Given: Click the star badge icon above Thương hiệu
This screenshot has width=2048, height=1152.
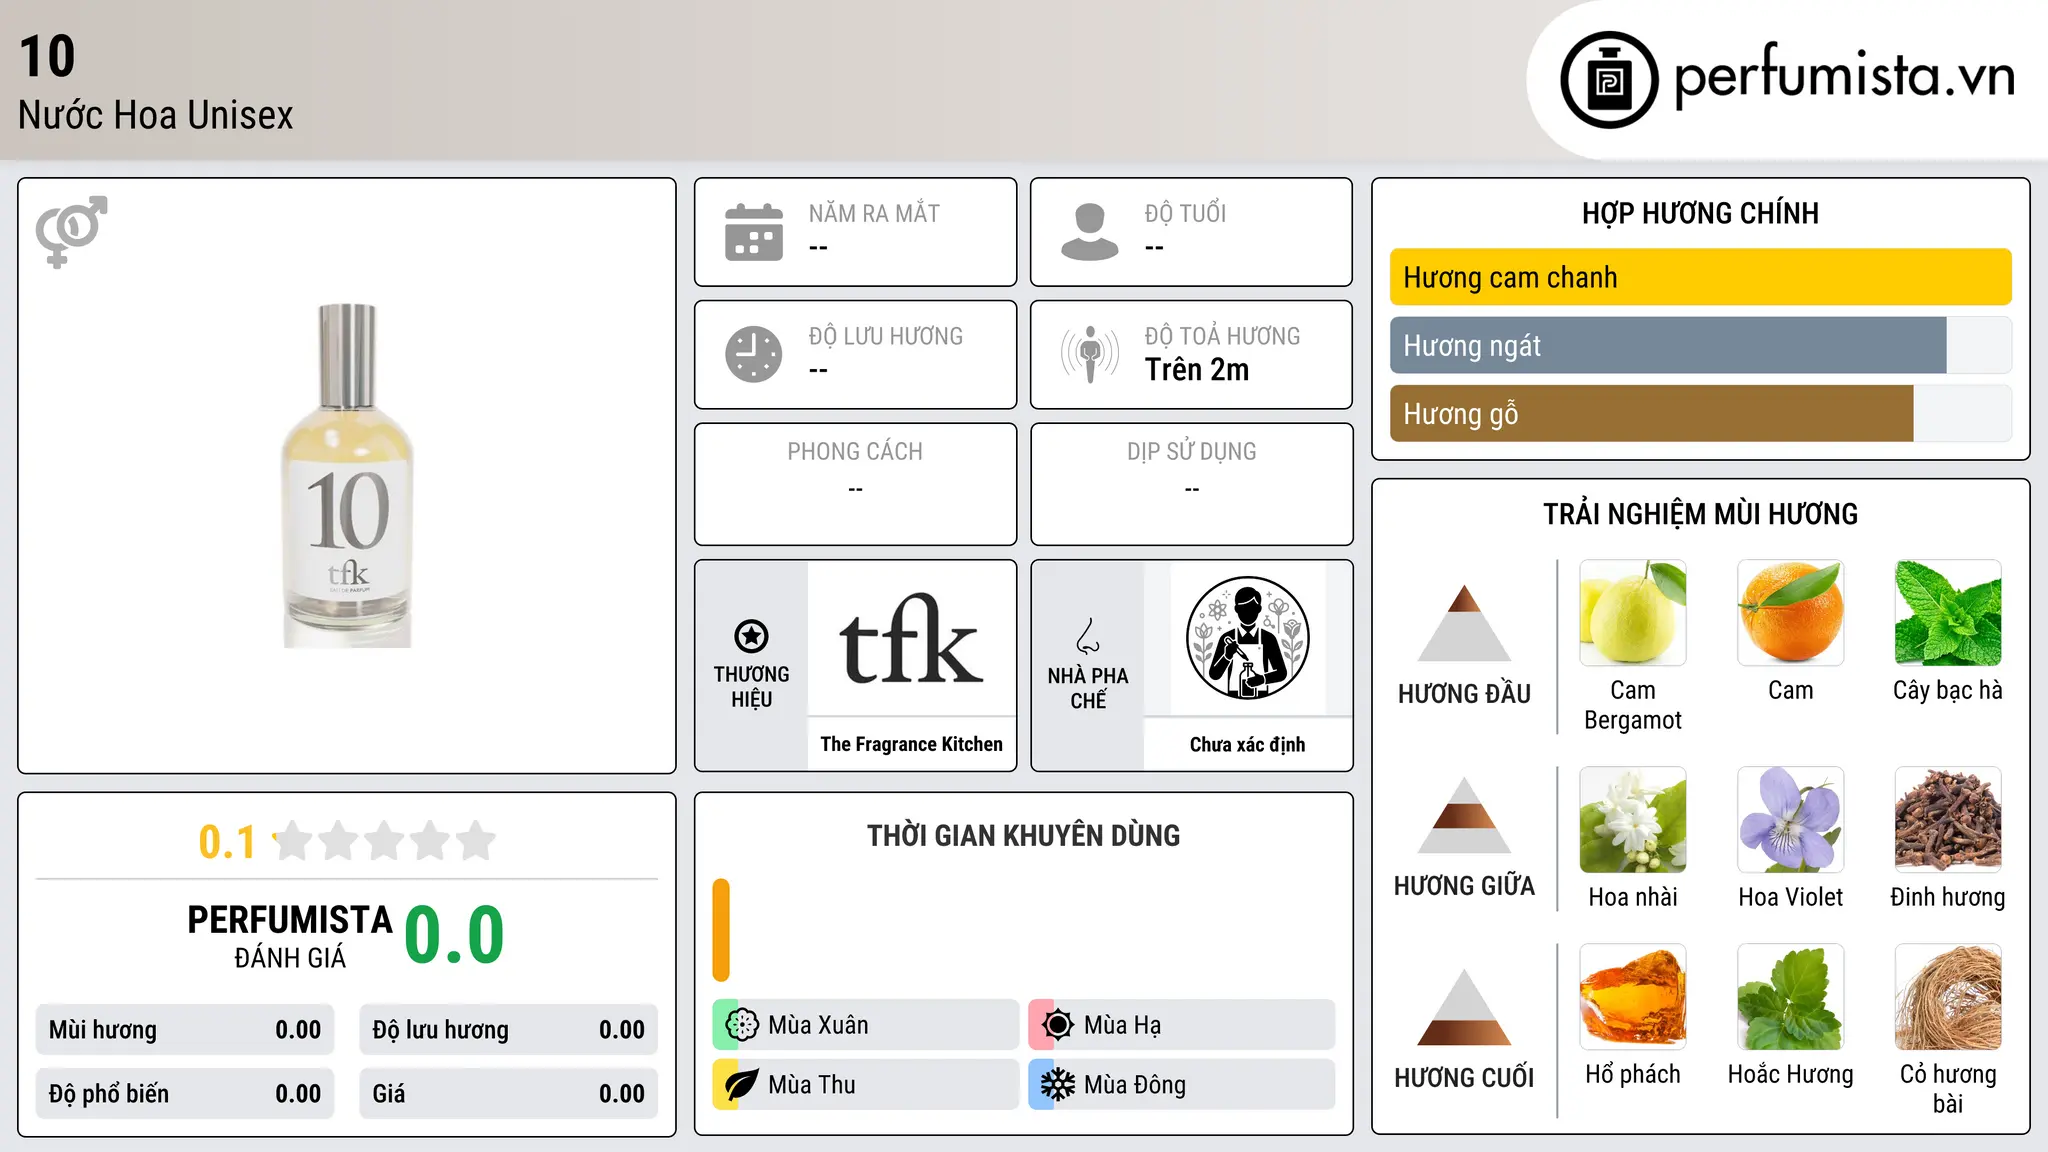Looking at the screenshot, I should click(x=751, y=636).
